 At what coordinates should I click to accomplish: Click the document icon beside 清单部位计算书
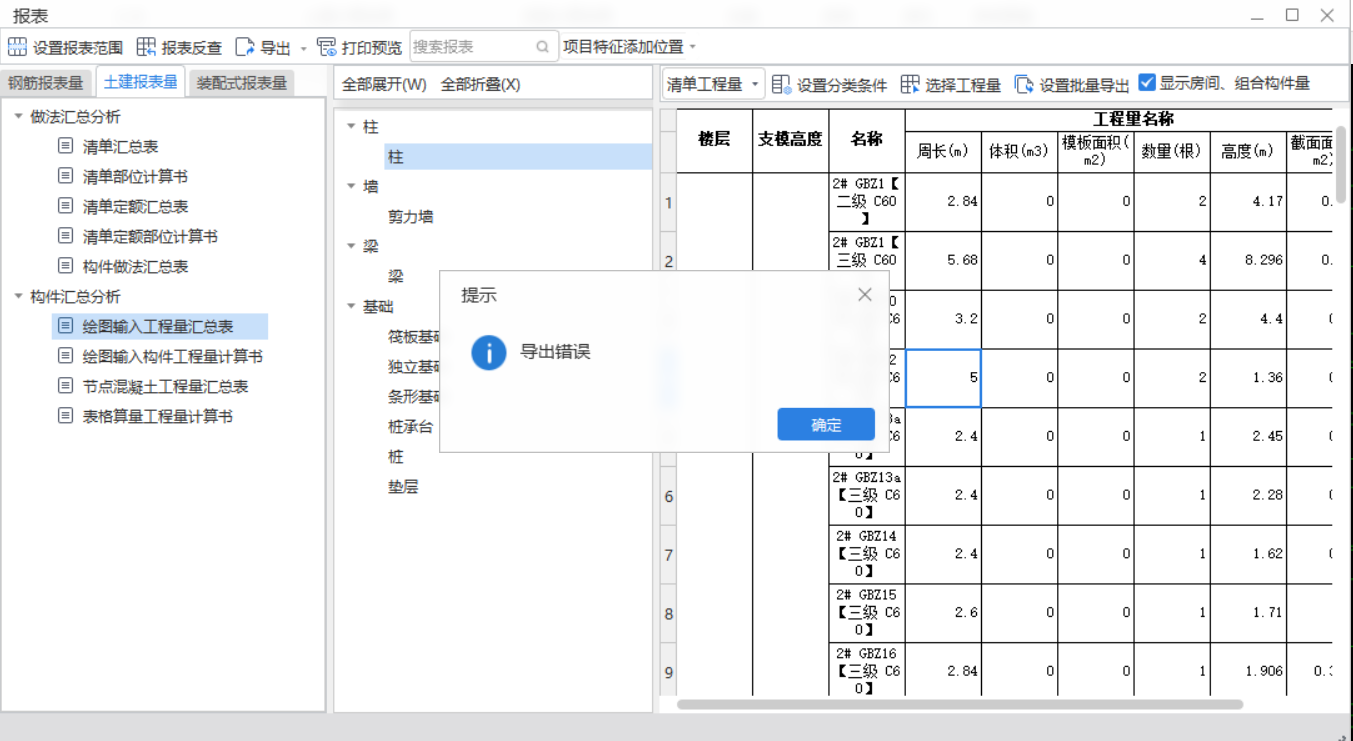pos(66,176)
